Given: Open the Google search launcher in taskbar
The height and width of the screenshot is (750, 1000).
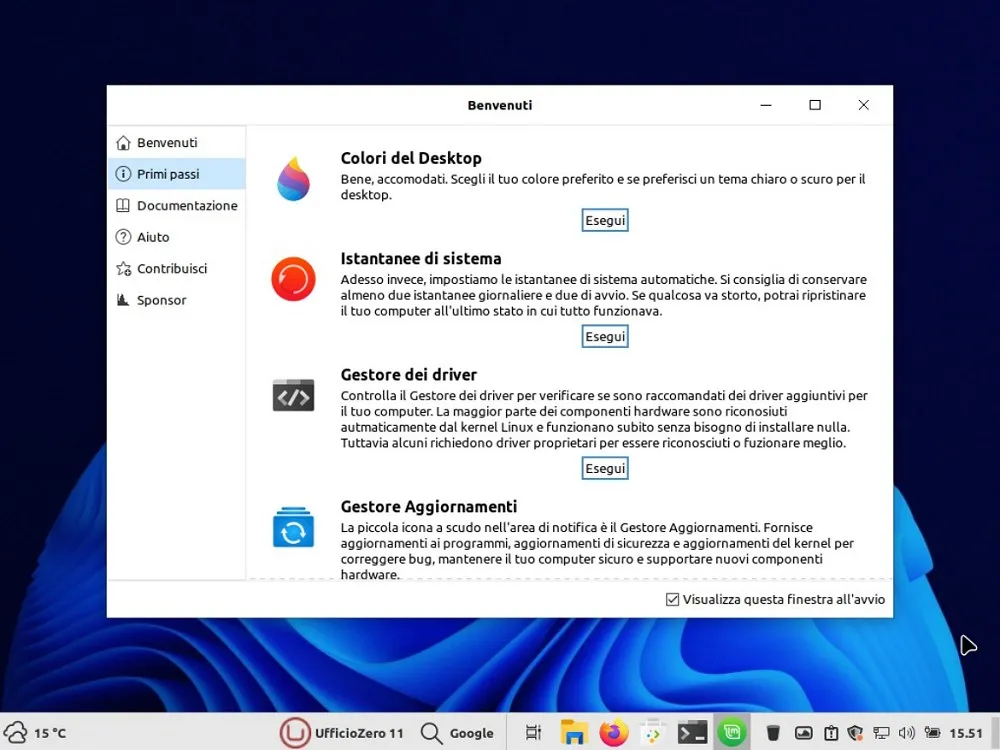Looking at the screenshot, I should [457, 733].
